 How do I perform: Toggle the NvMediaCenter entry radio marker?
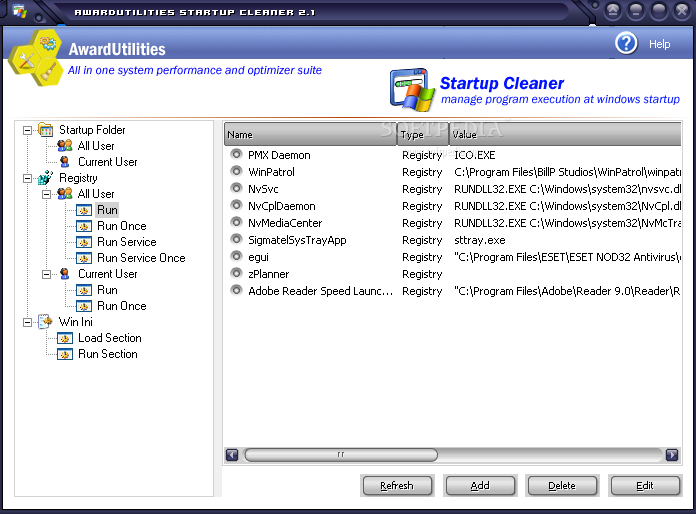click(x=236, y=222)
